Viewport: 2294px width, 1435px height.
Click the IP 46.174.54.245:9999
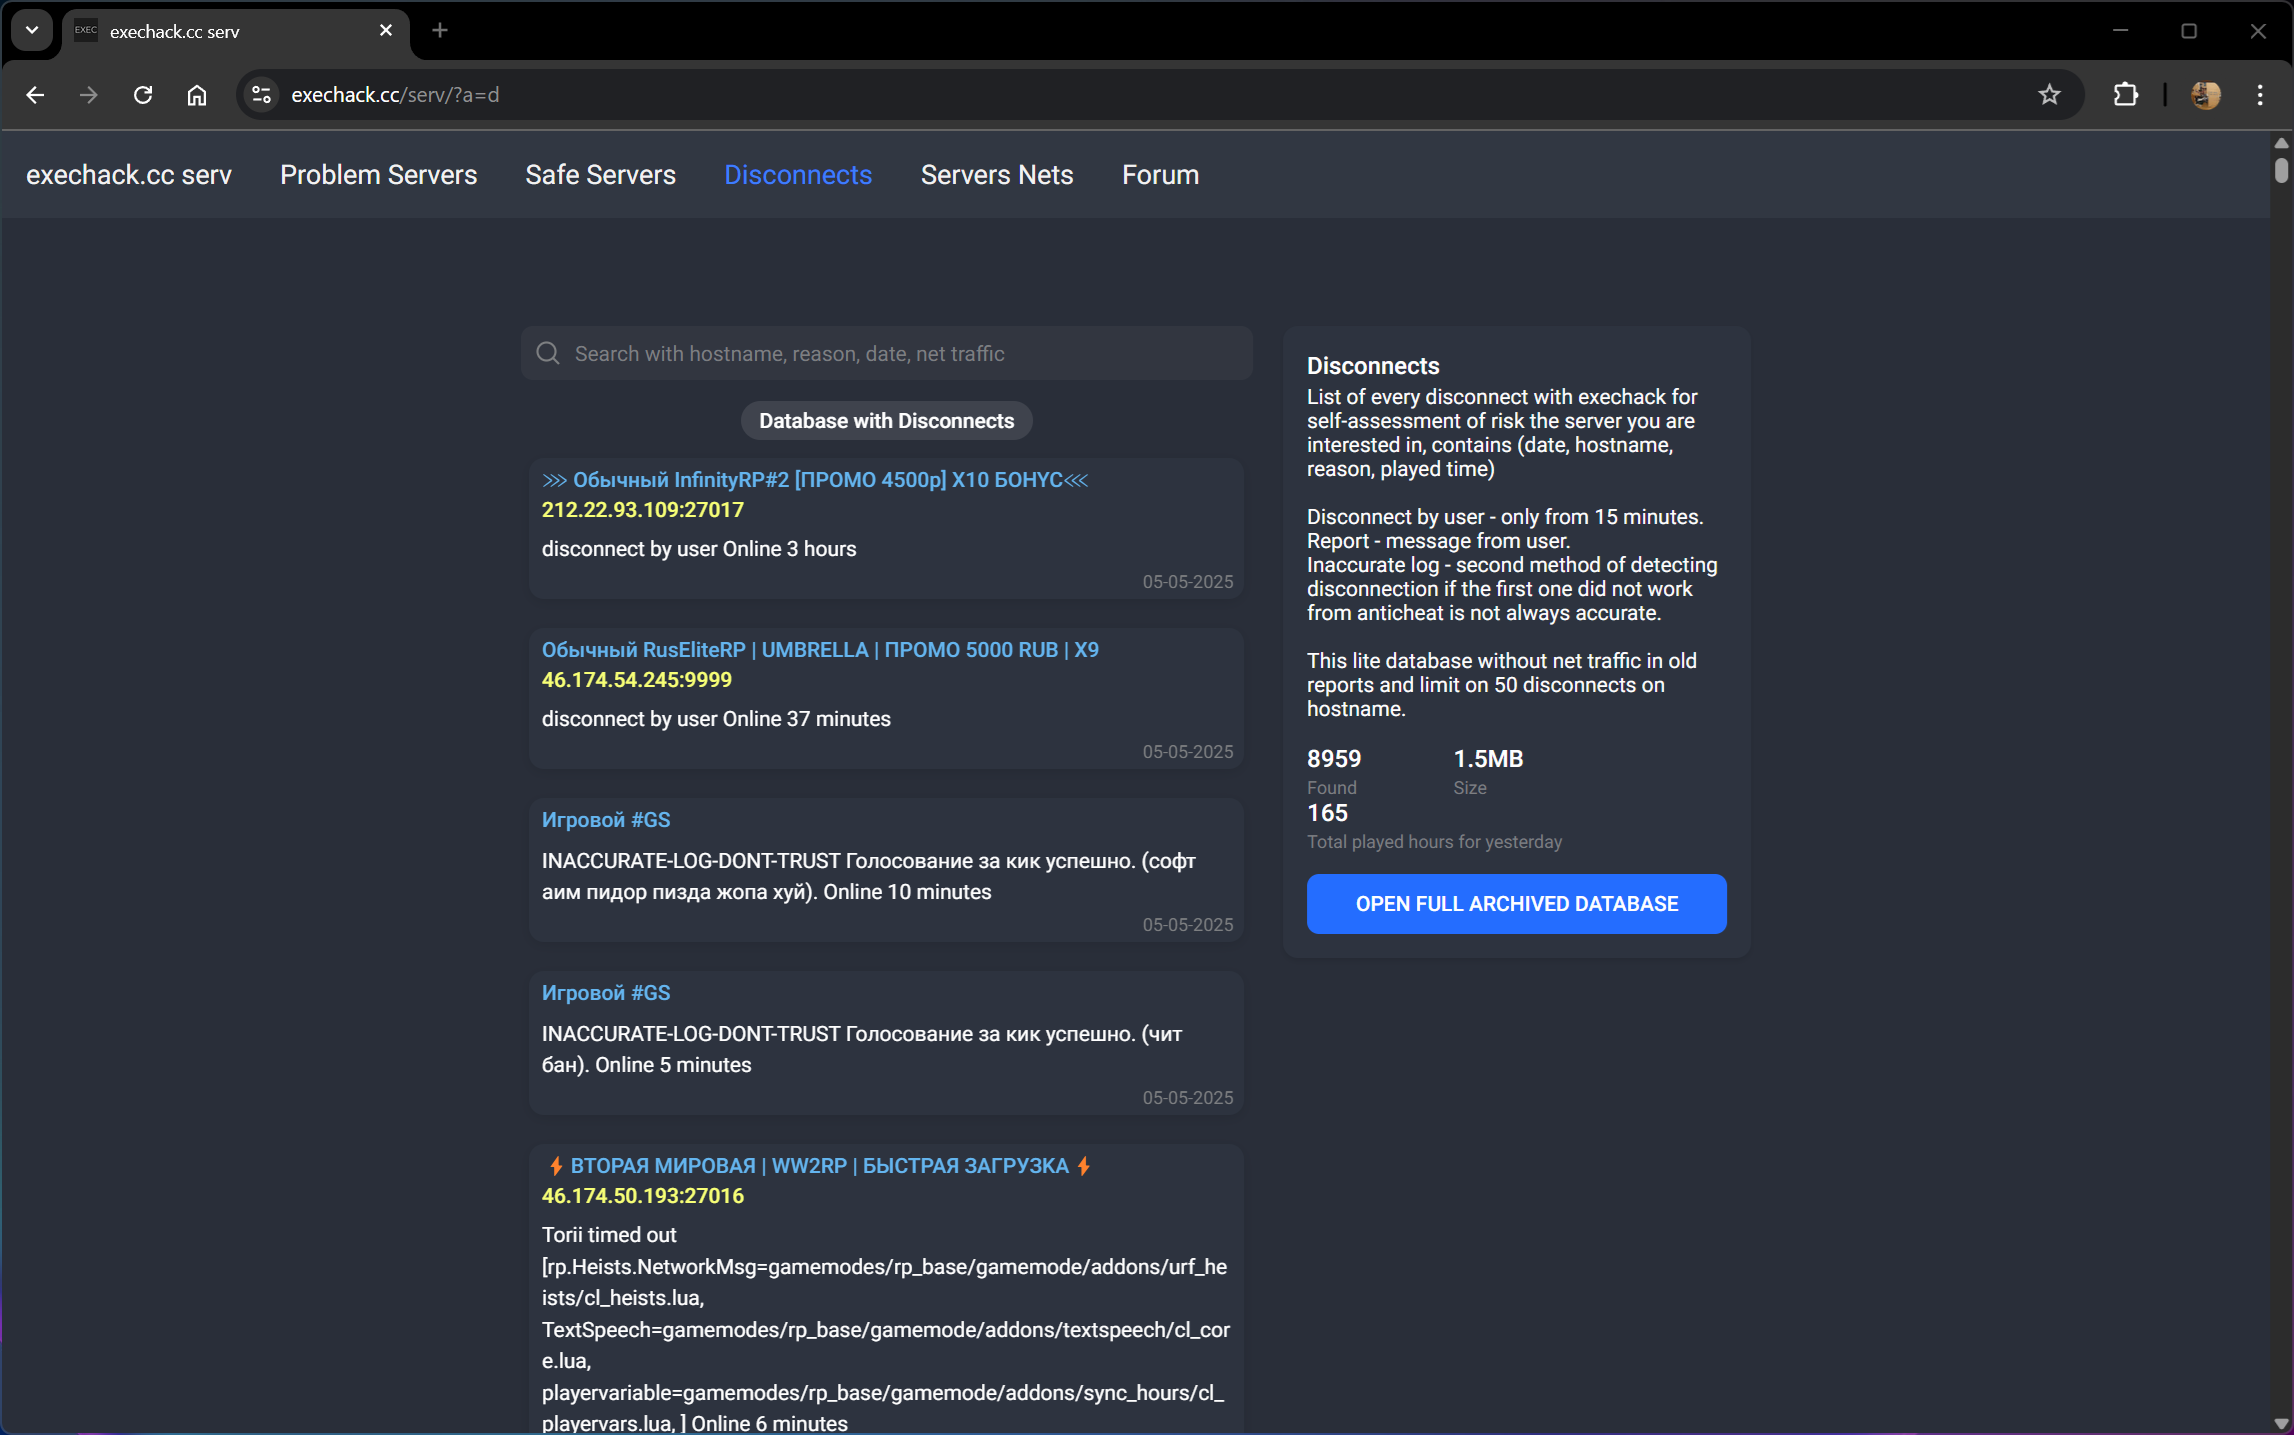(637, 680)
